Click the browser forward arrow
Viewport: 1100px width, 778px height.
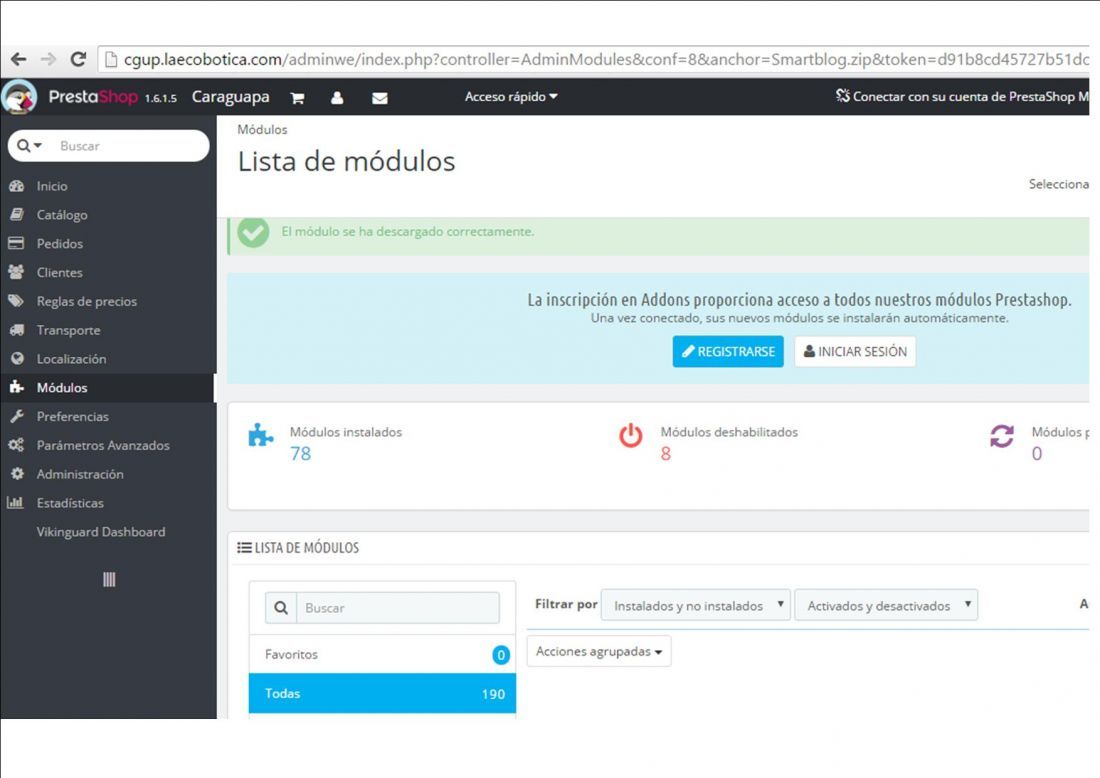(x=48, y=59)
